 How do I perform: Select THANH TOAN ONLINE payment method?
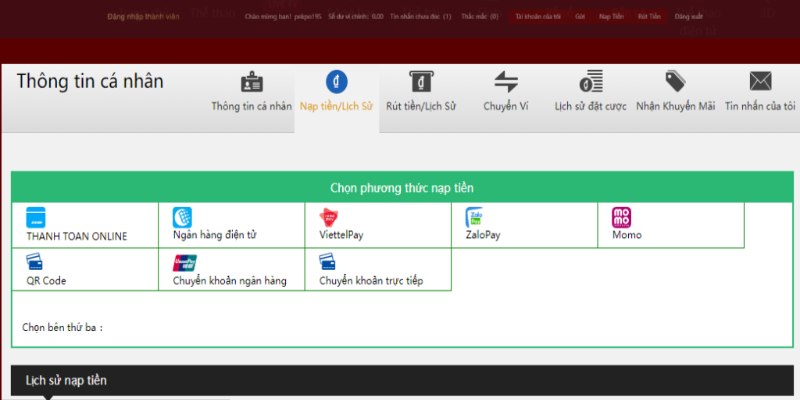77,236
